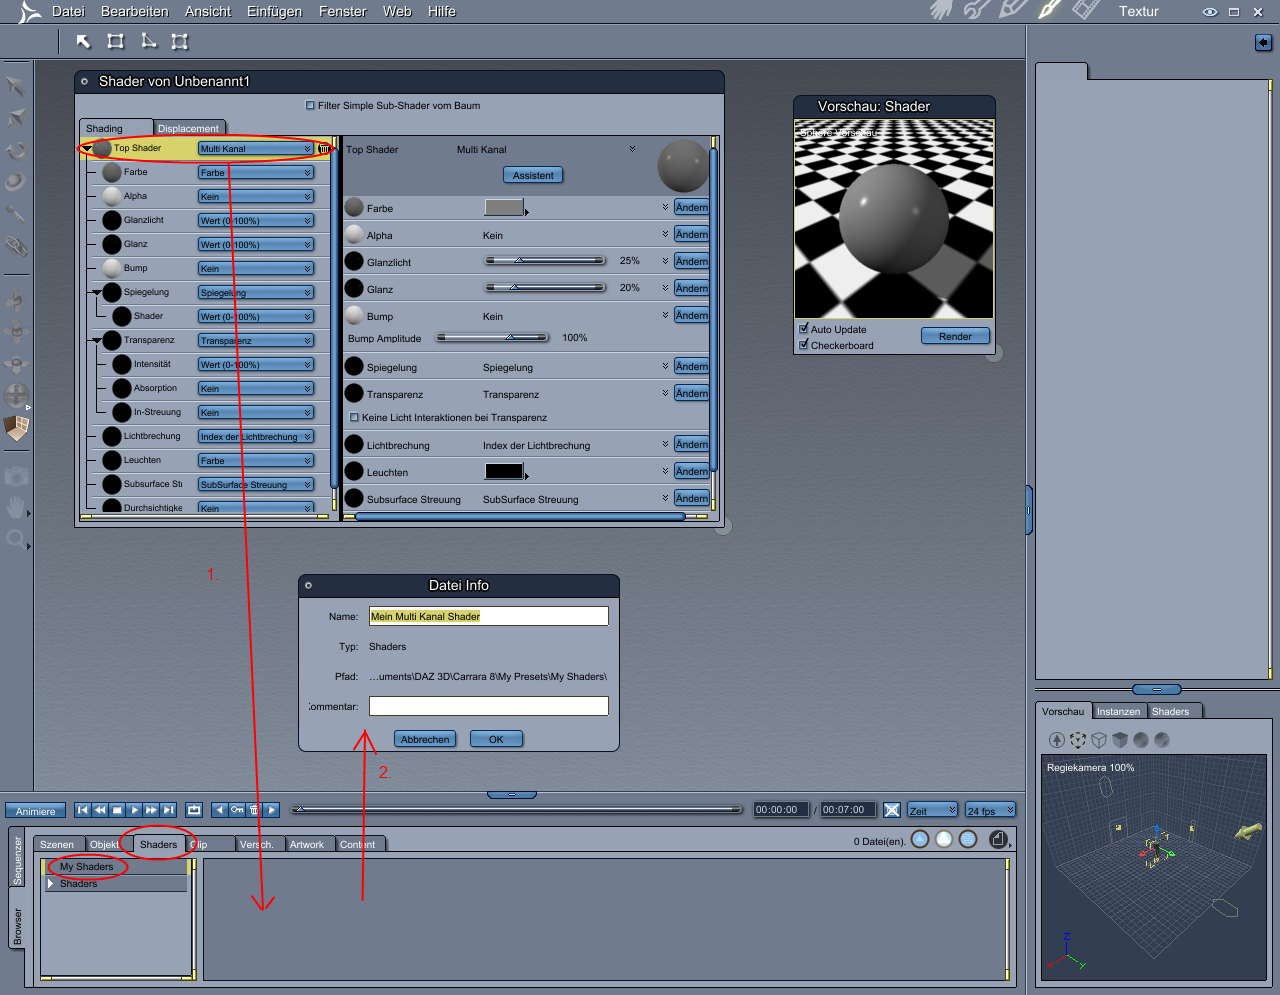Open the Top Shader Multi Kanal dropdown
The width and height of the screenshot is (1280, 995).
coord(256,149)
